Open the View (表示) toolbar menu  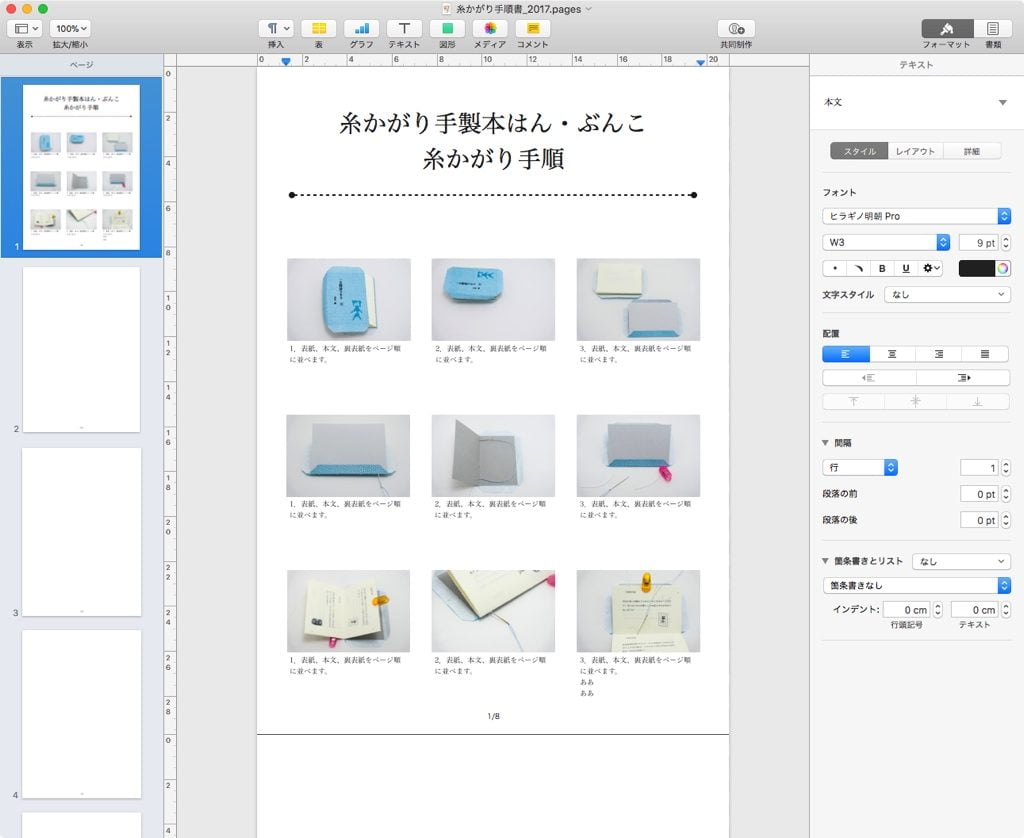click(x=26, y=29)
